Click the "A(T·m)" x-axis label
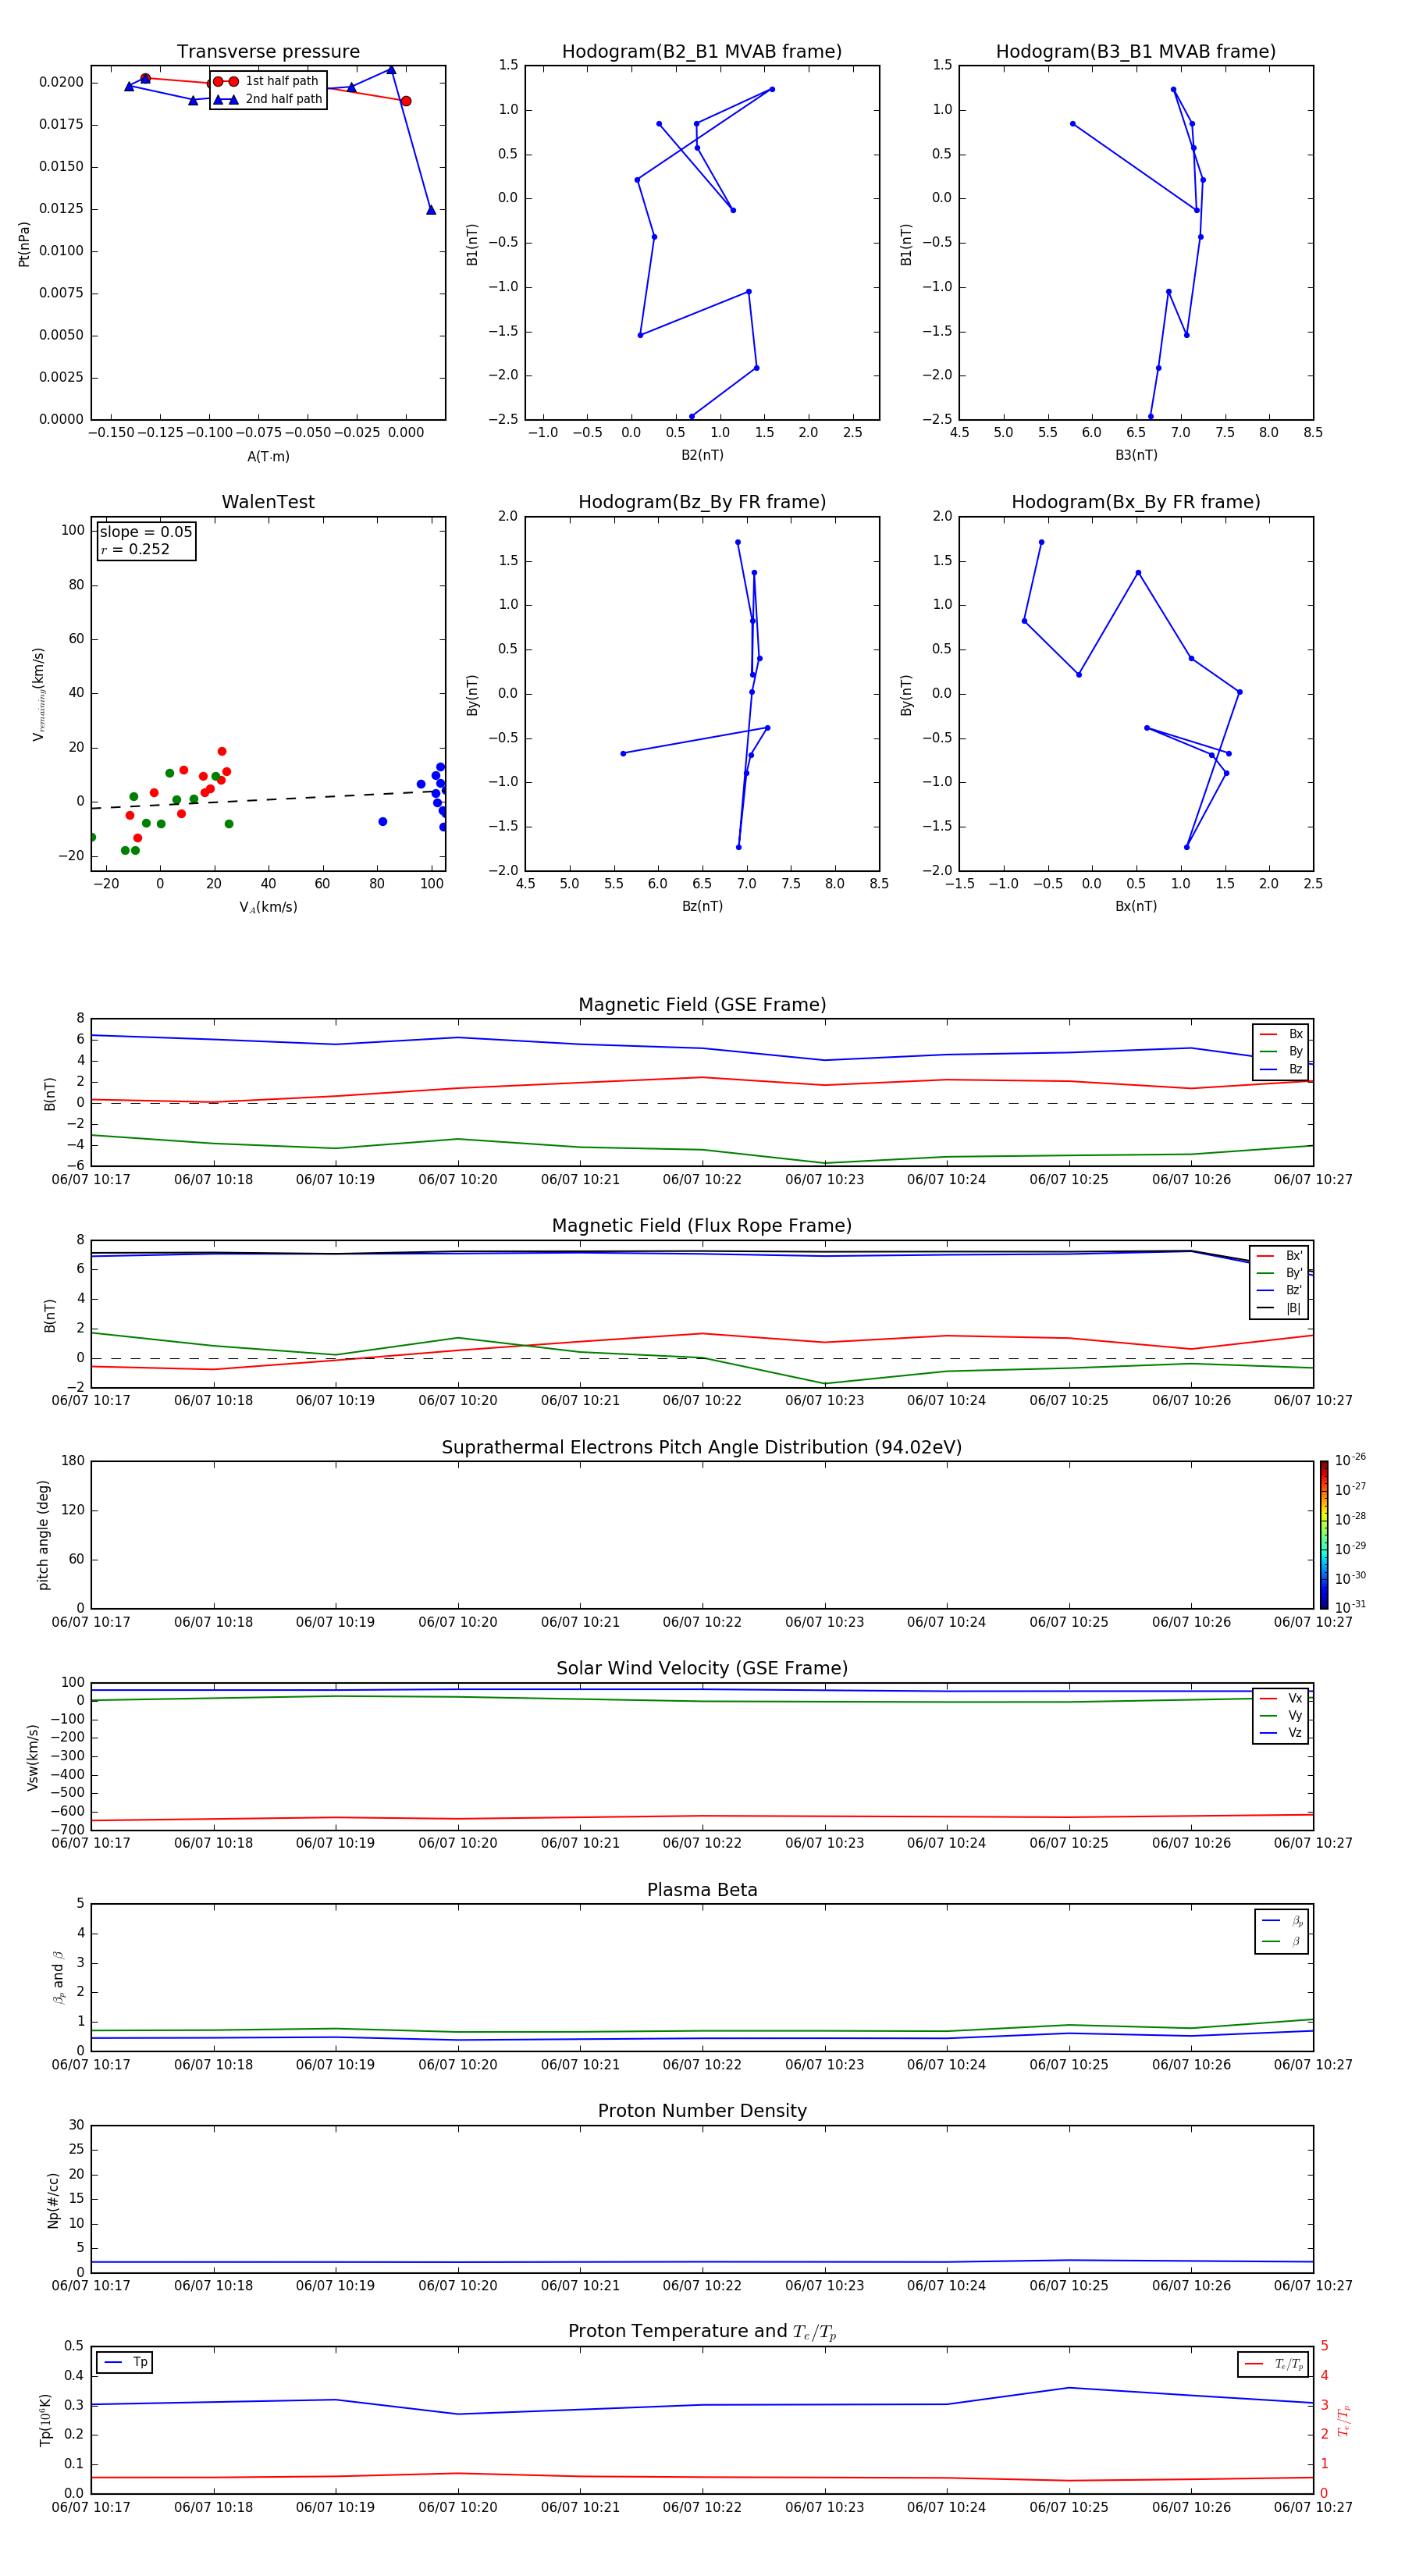This screenshot has width=1405, height=2576. [x=268, y=456]
